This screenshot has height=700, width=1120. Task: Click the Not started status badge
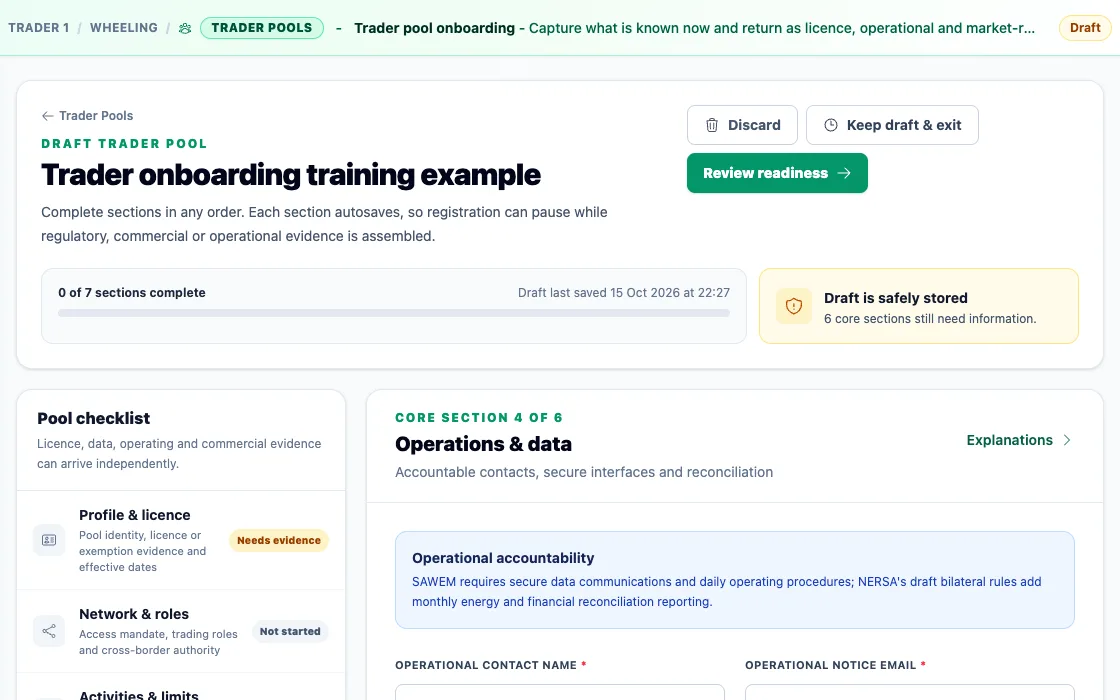tap(290, 631)
